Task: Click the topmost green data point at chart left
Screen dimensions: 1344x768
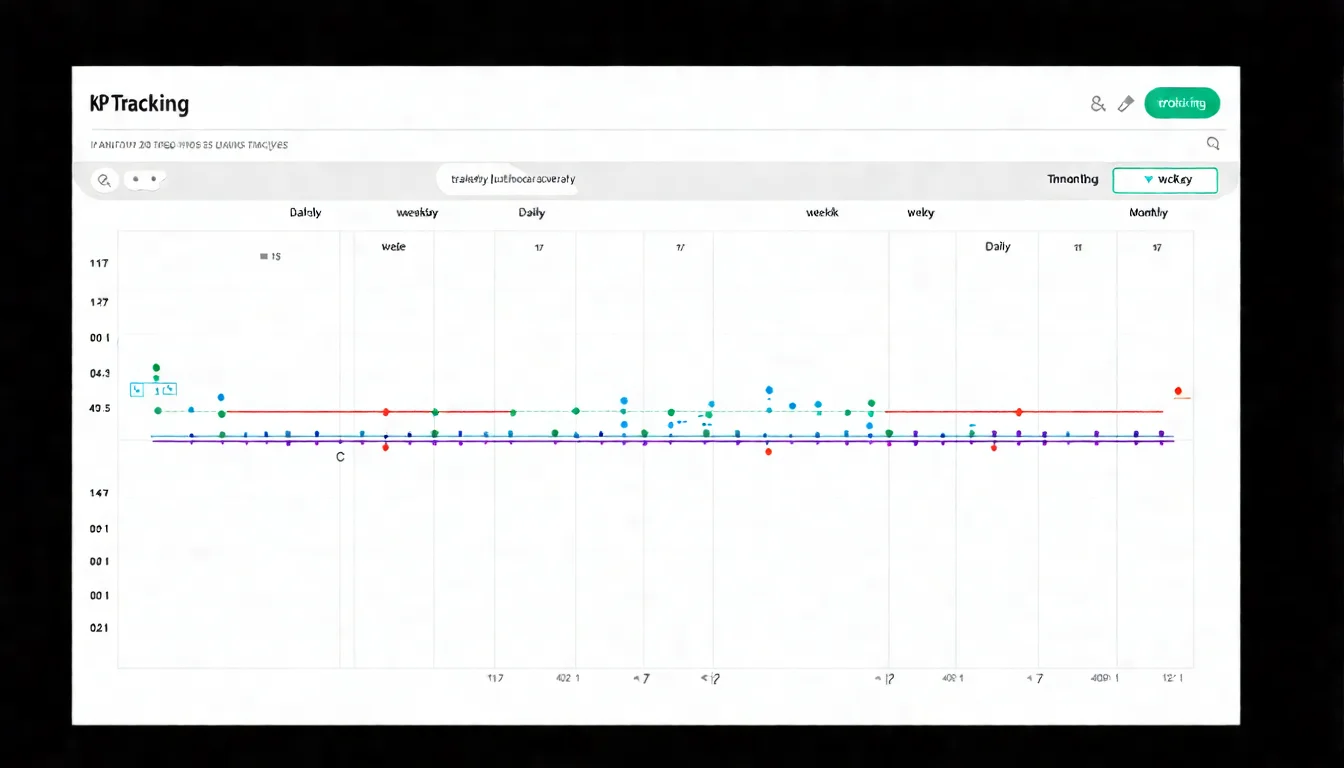Action: coord(156,368)
